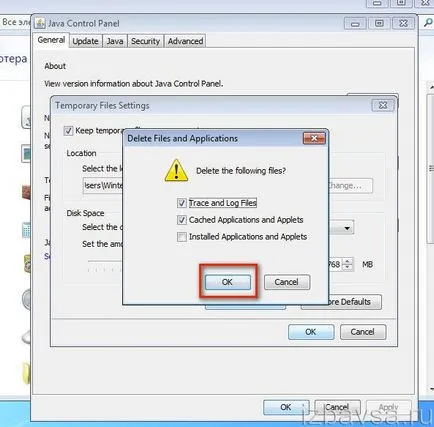Maximize the Java Control Panel window
The image size is (434, 427).
379,24
